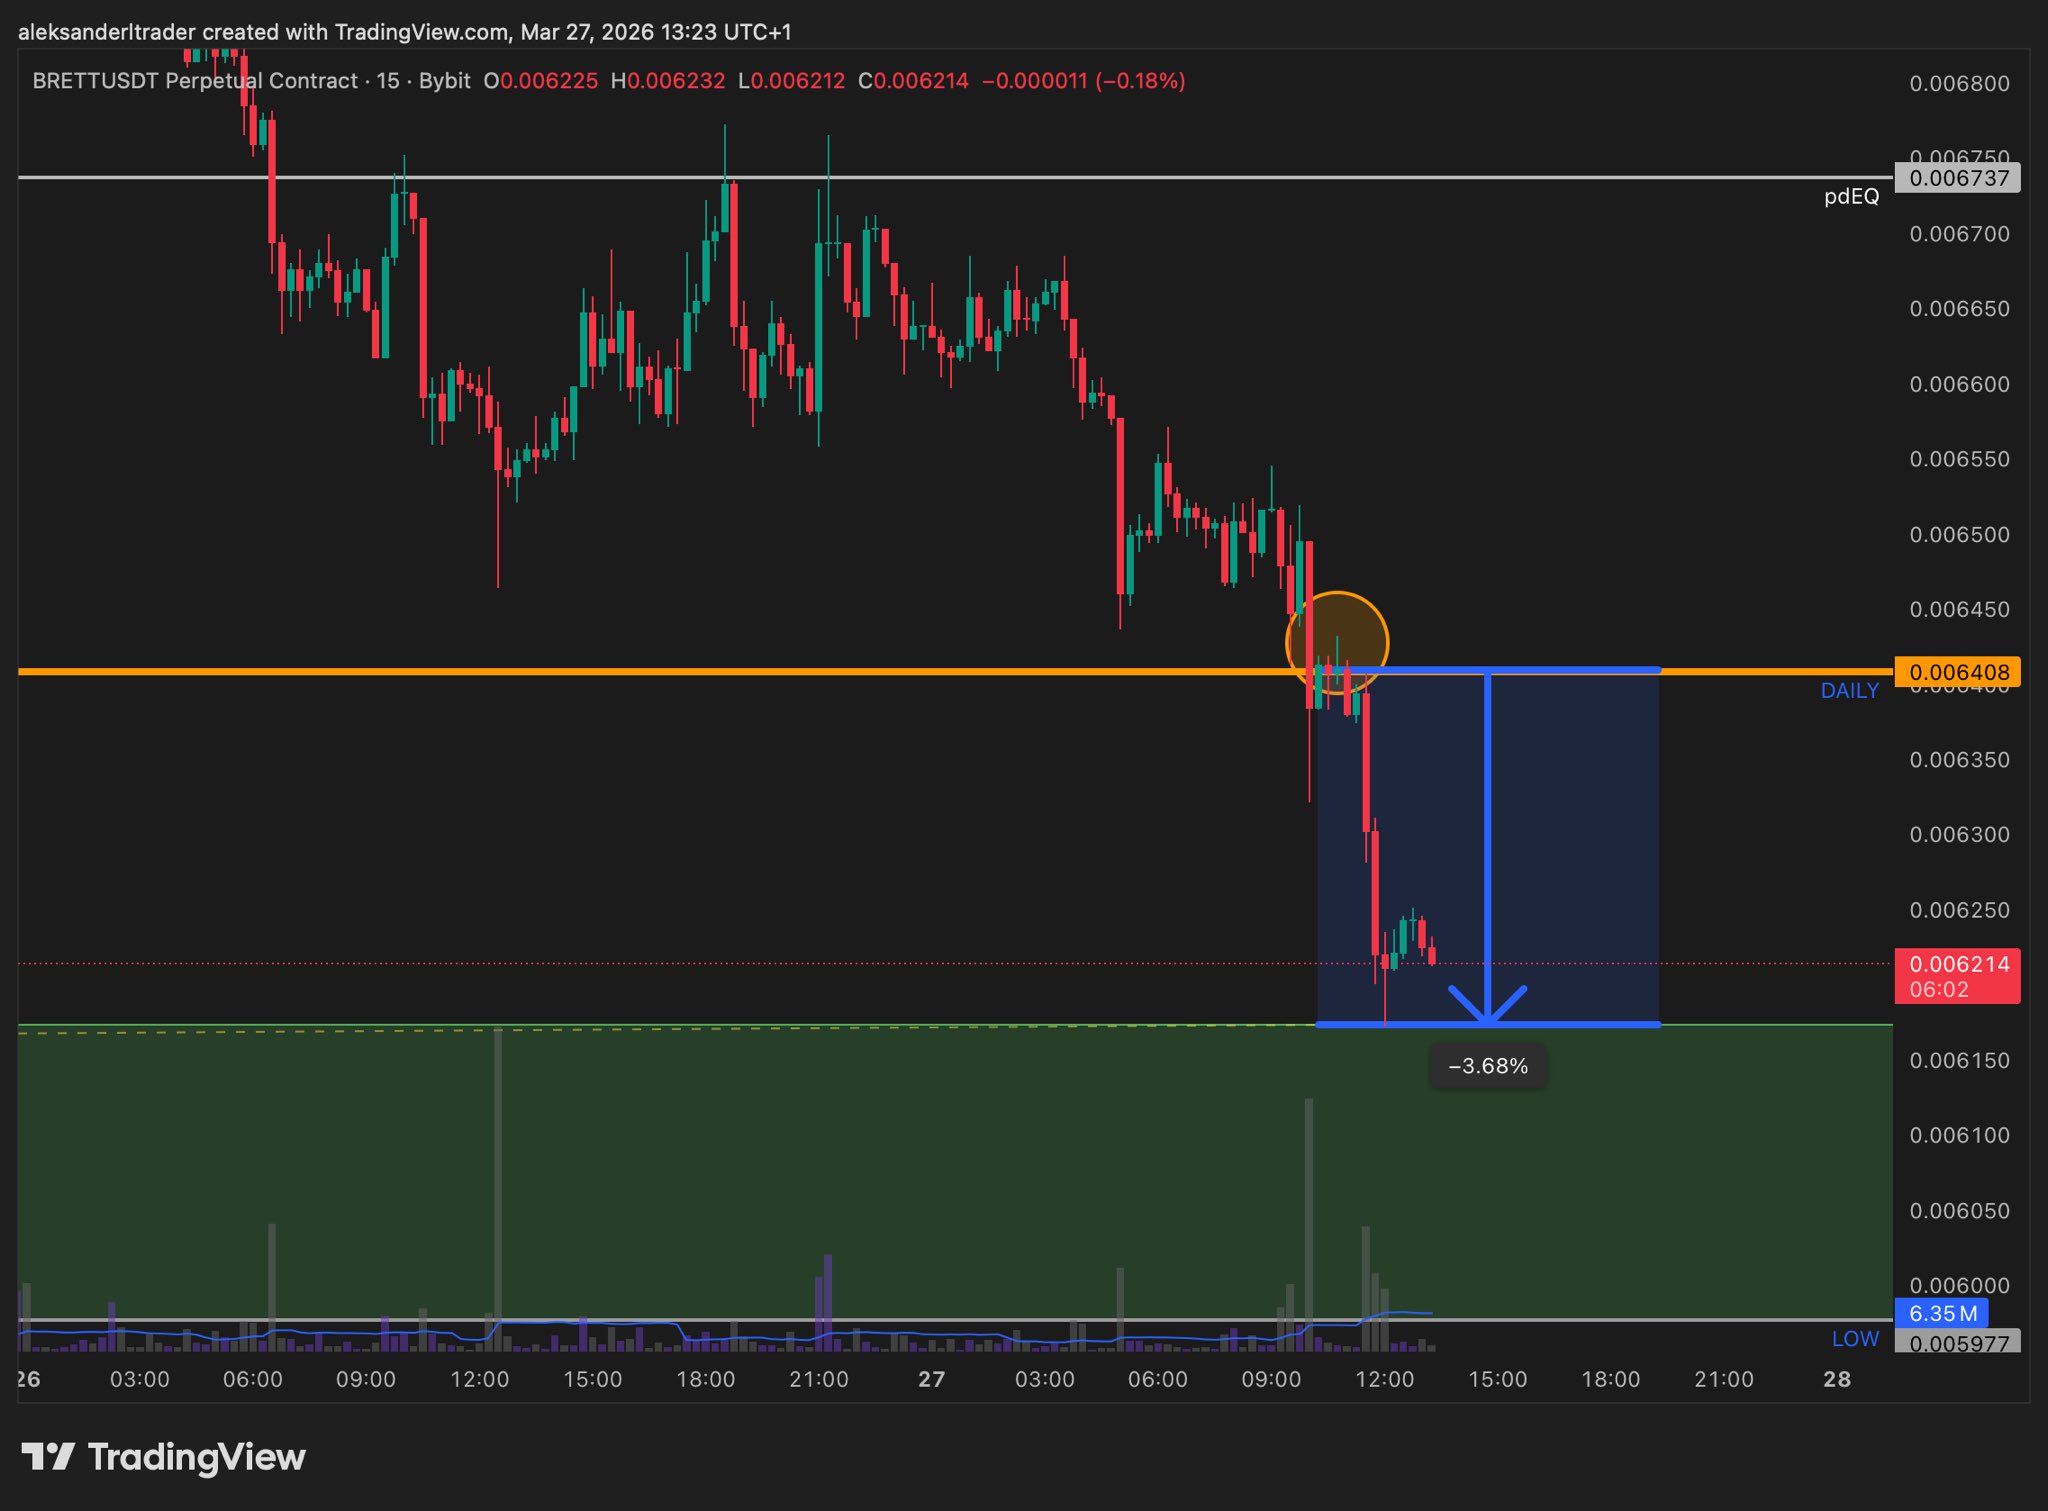Click the DAILY level text label
Image resolution: width=2048 pixels, height=1511 pixels.
[1849, 691]
